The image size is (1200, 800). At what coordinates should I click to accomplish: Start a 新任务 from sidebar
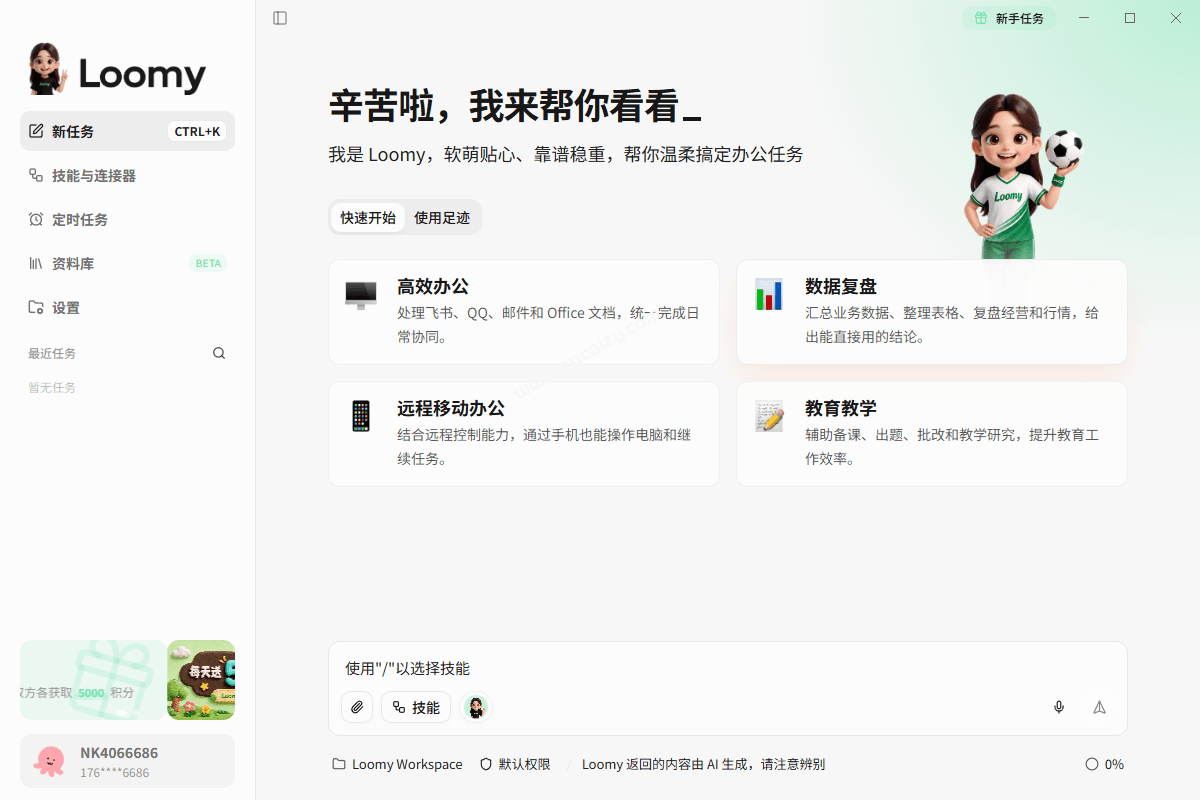click(x=127, y=131)
